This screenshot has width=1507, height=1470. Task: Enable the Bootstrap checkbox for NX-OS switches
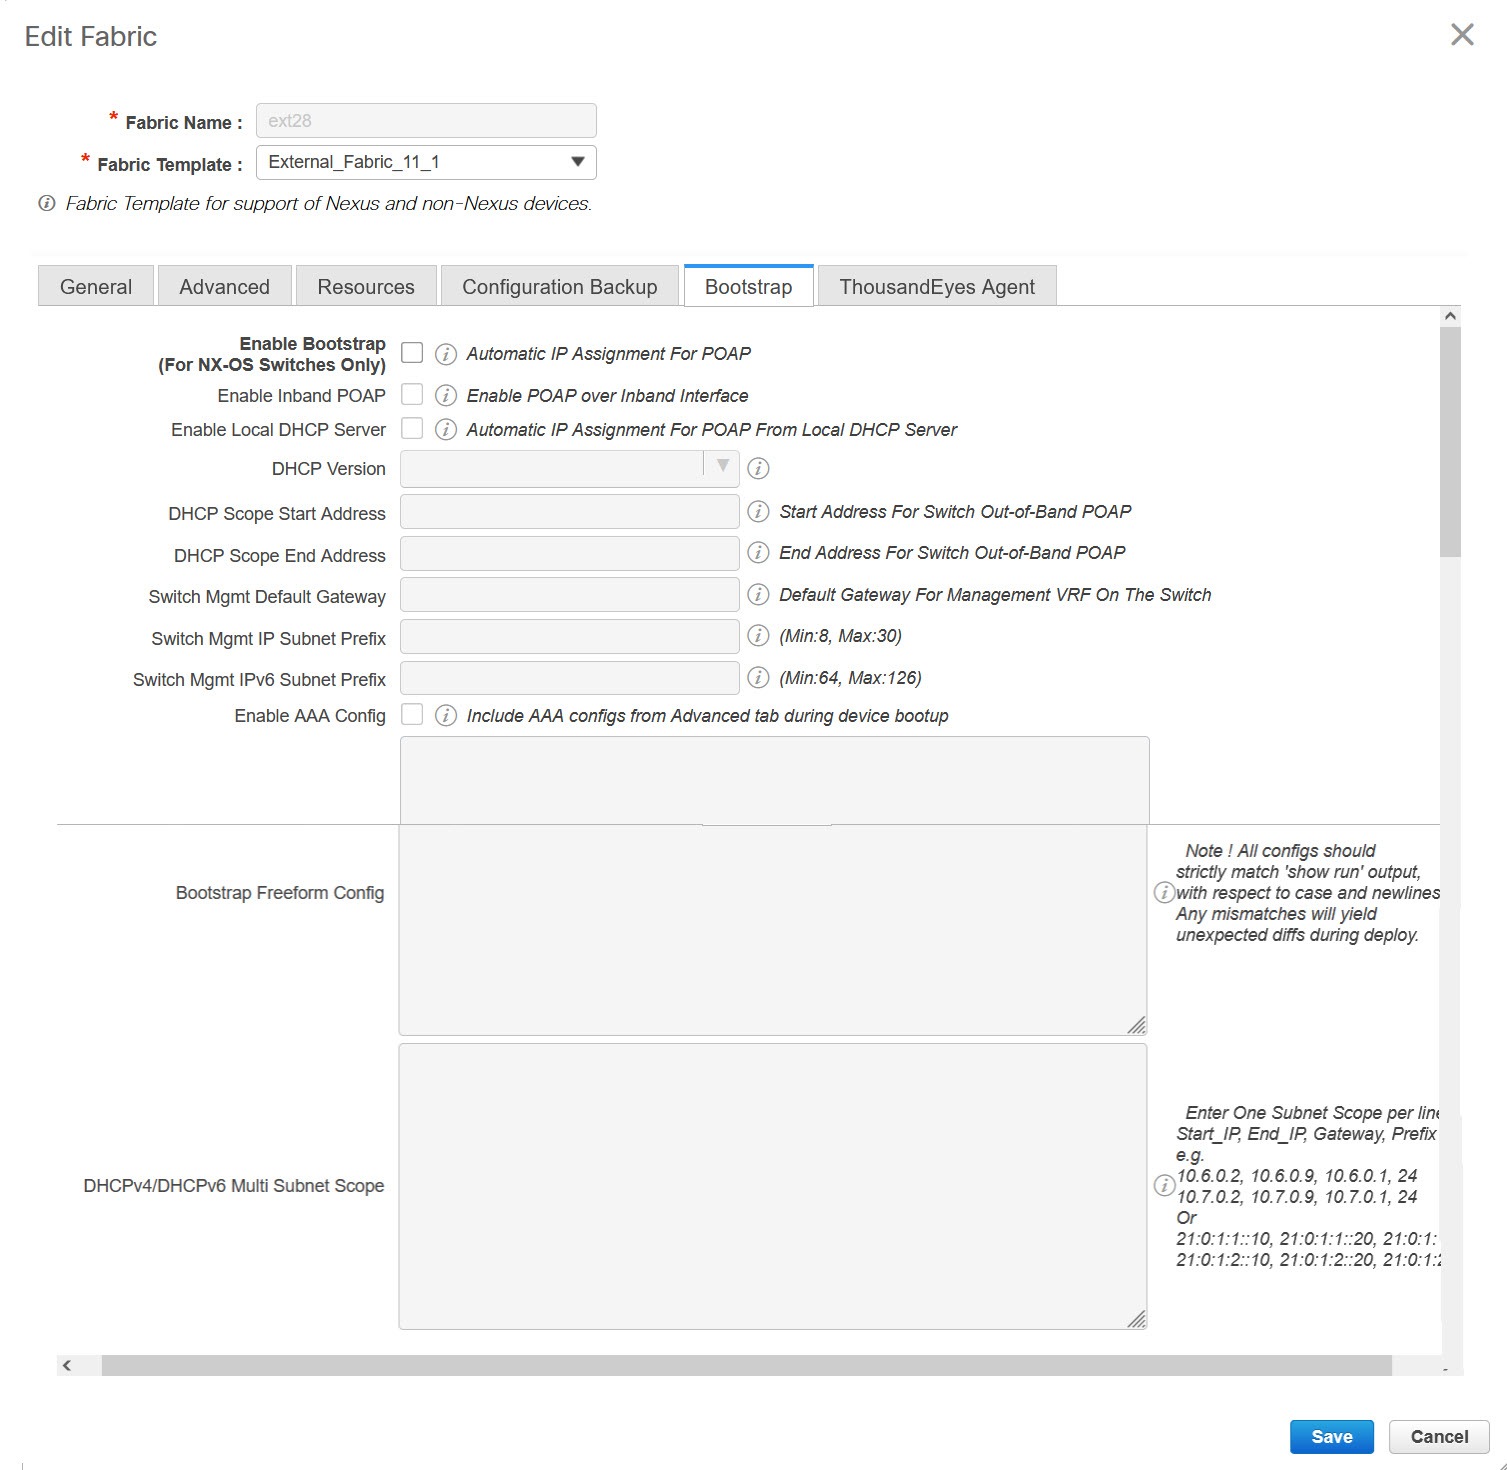point(411,352)
